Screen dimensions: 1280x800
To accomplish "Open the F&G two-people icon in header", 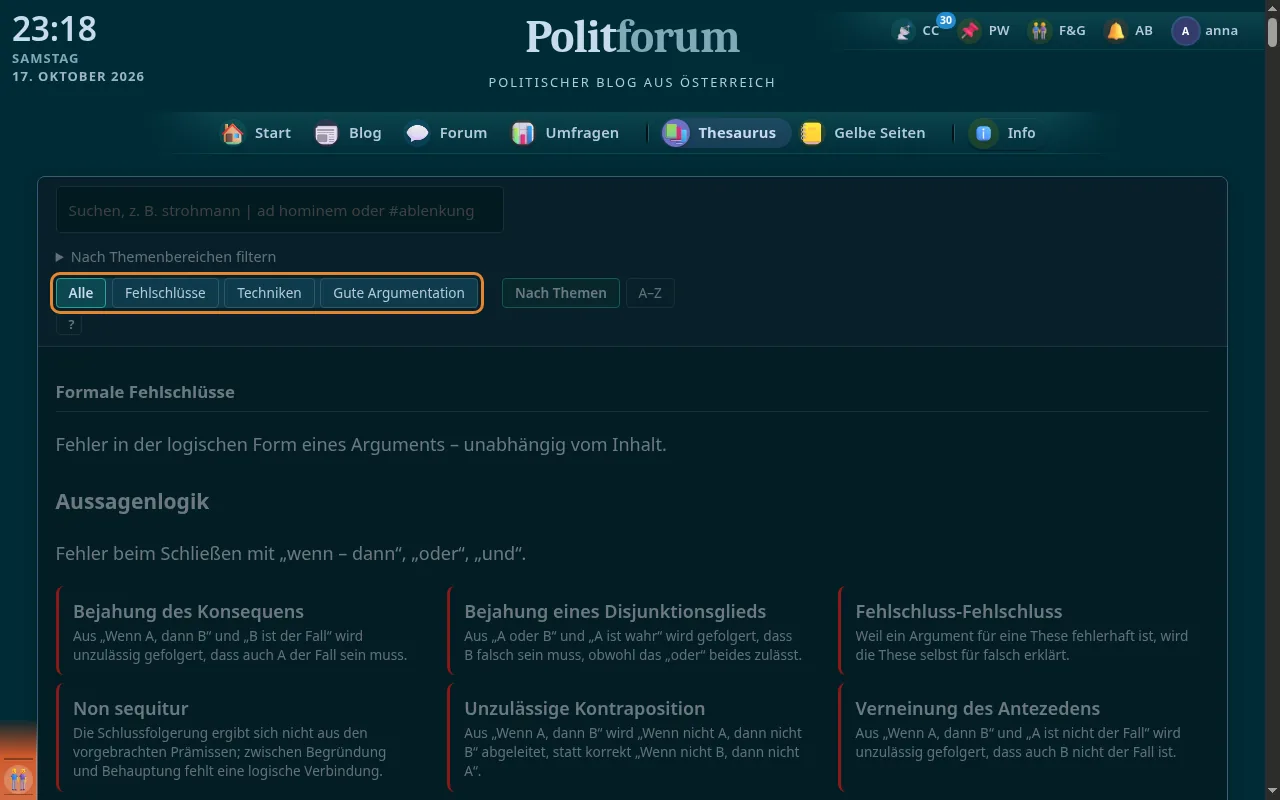I will coord(1040,31).
